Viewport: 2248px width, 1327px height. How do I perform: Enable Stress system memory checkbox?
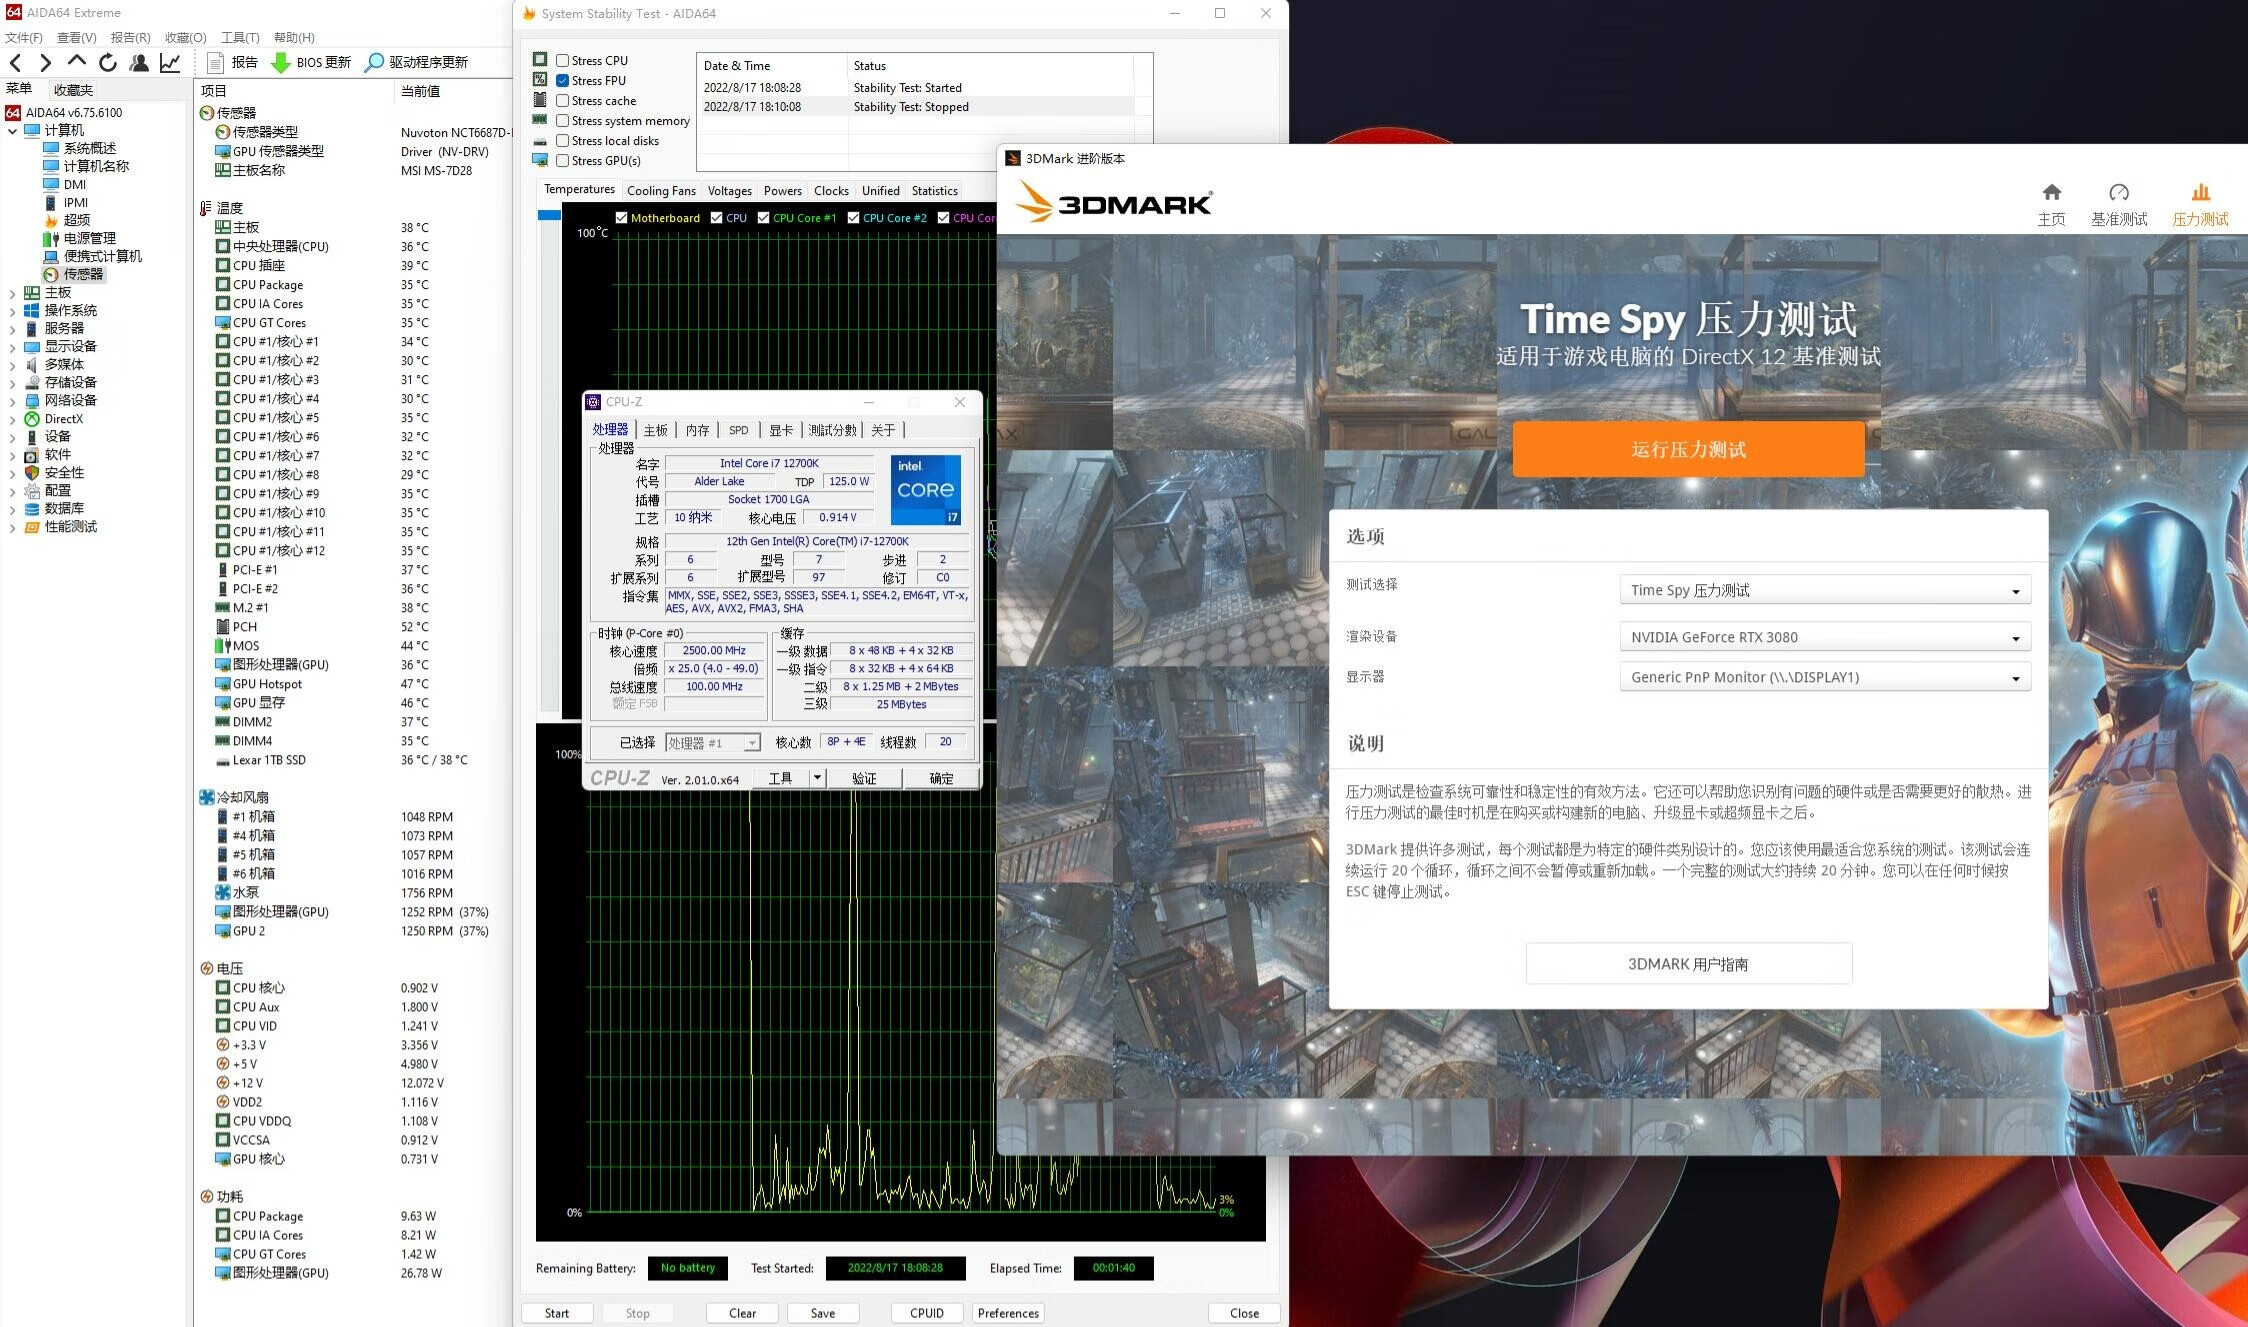pos(563,121)
